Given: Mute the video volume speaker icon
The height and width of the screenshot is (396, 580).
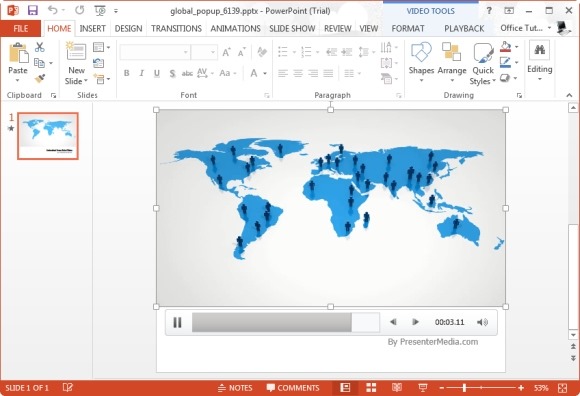Looking at the screenshot, I should [482, 322].
